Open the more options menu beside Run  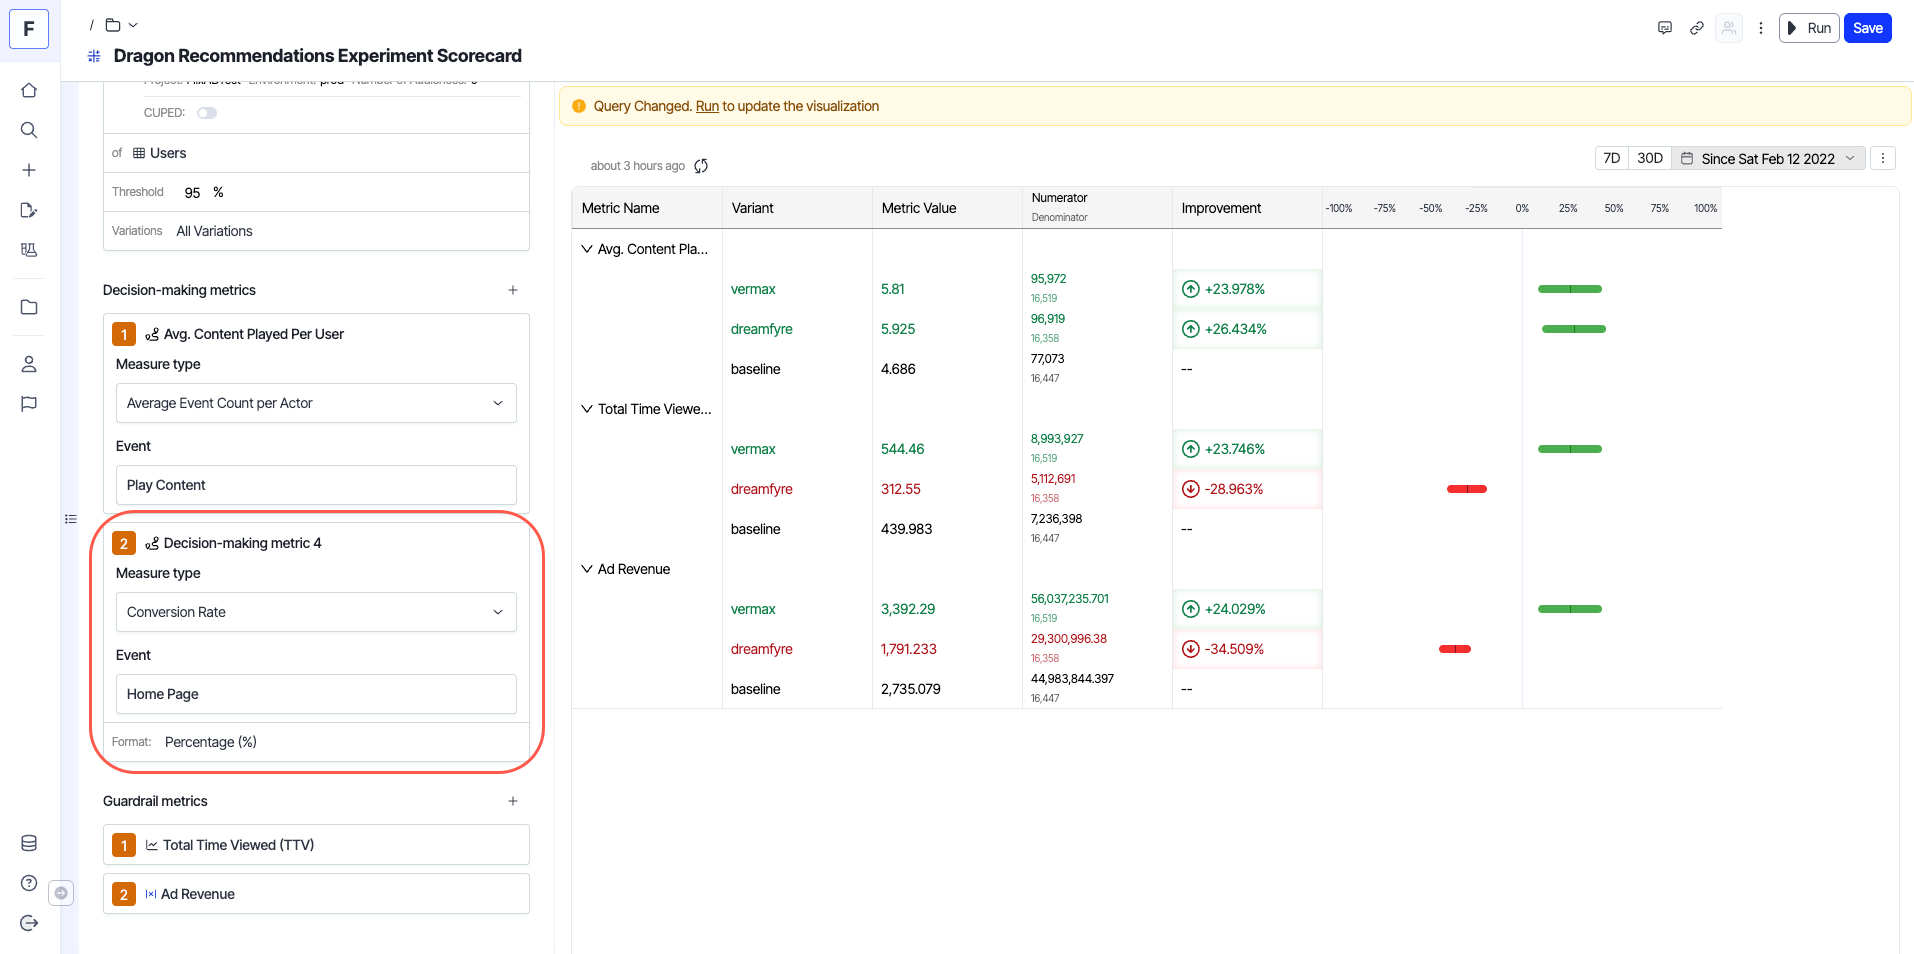click(1761, 28)
